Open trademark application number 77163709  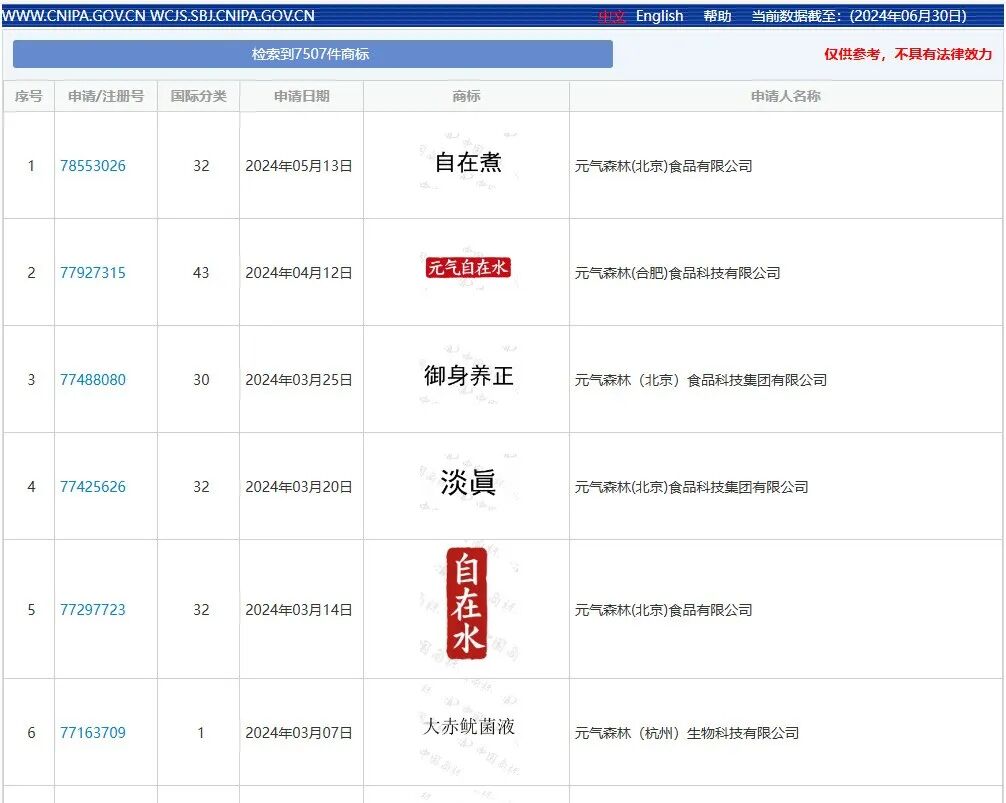94,732
